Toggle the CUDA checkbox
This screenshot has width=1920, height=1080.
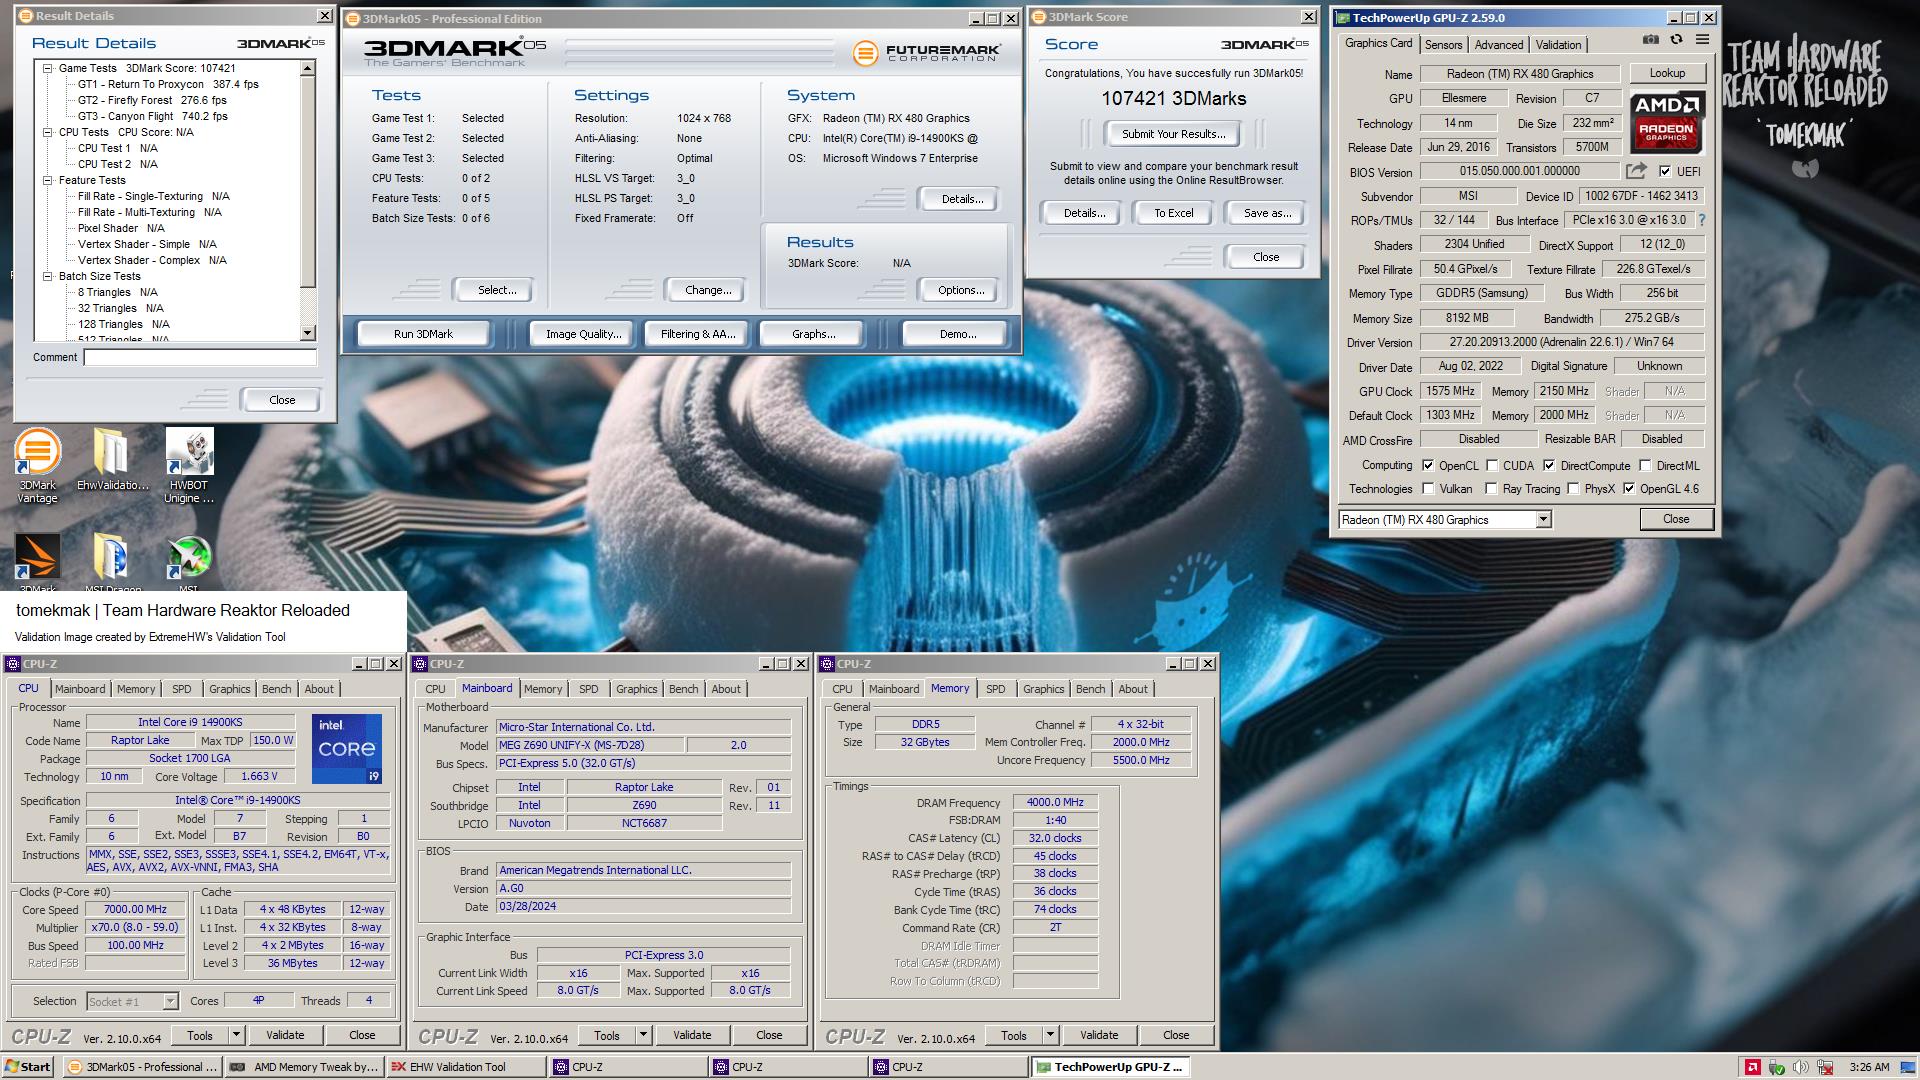click(x=1492, y=465)
